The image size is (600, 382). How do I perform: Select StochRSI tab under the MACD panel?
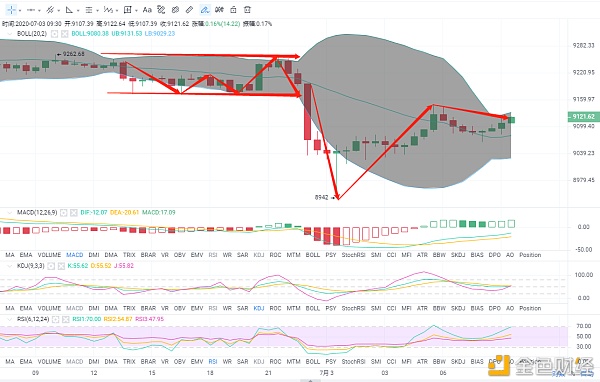point(354,255)
